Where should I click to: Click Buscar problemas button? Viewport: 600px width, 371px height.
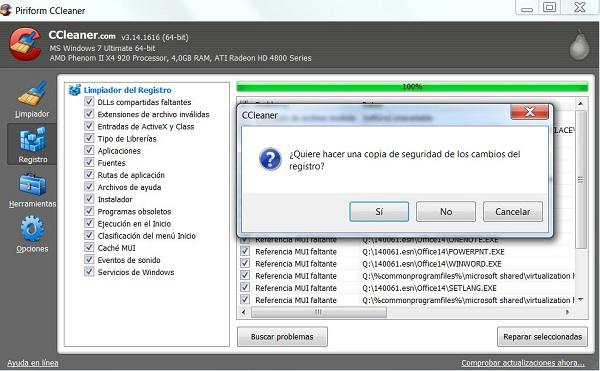pos(282,337)
